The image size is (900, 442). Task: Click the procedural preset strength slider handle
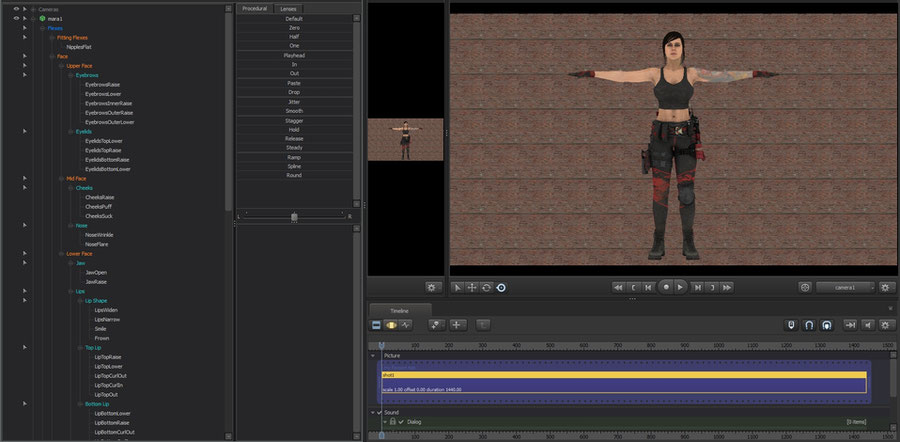(294, 216)
